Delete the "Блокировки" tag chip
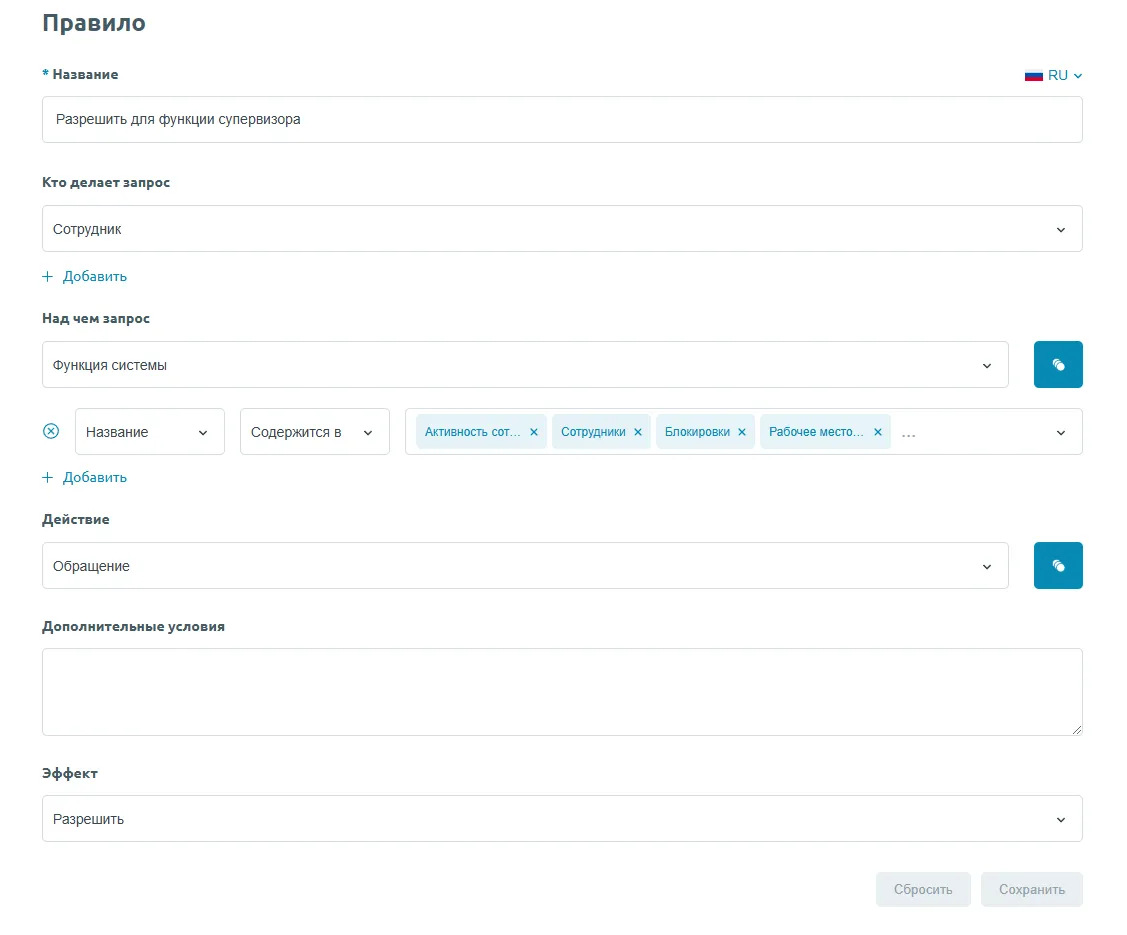This screenshot has width=1127, height=935. point(742,432)
